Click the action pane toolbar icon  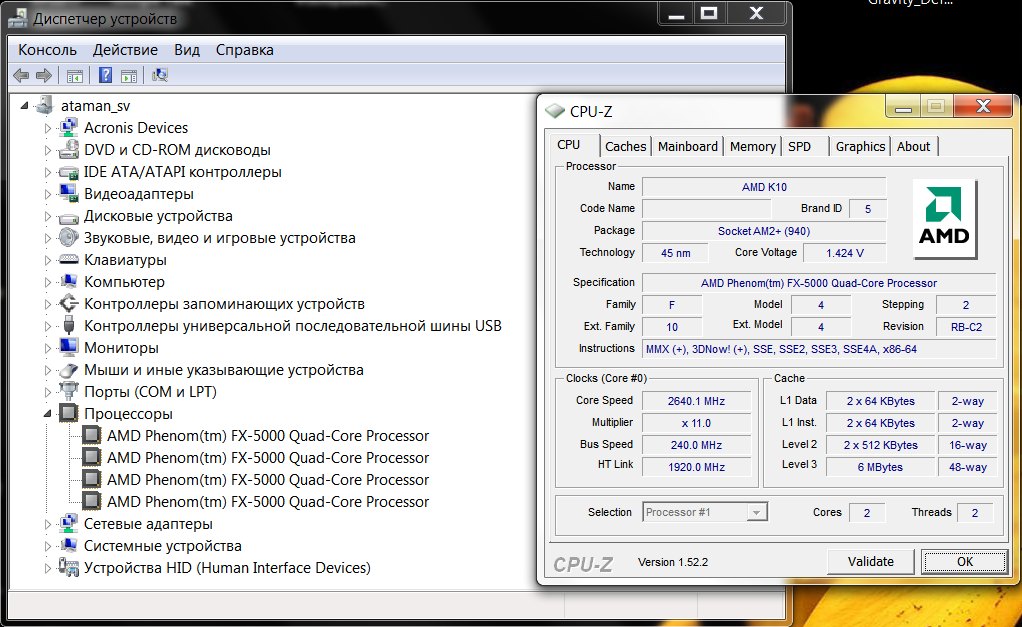coord(129,76)
